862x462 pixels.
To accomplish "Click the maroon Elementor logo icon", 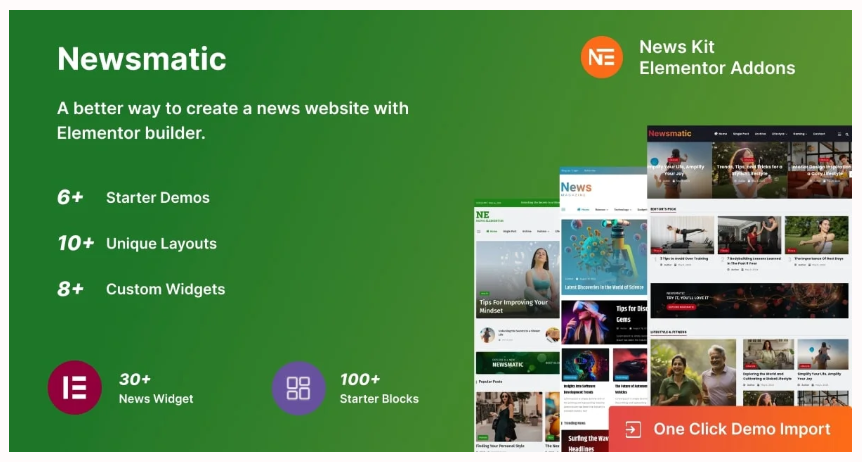I will click(x=75, y=387).
